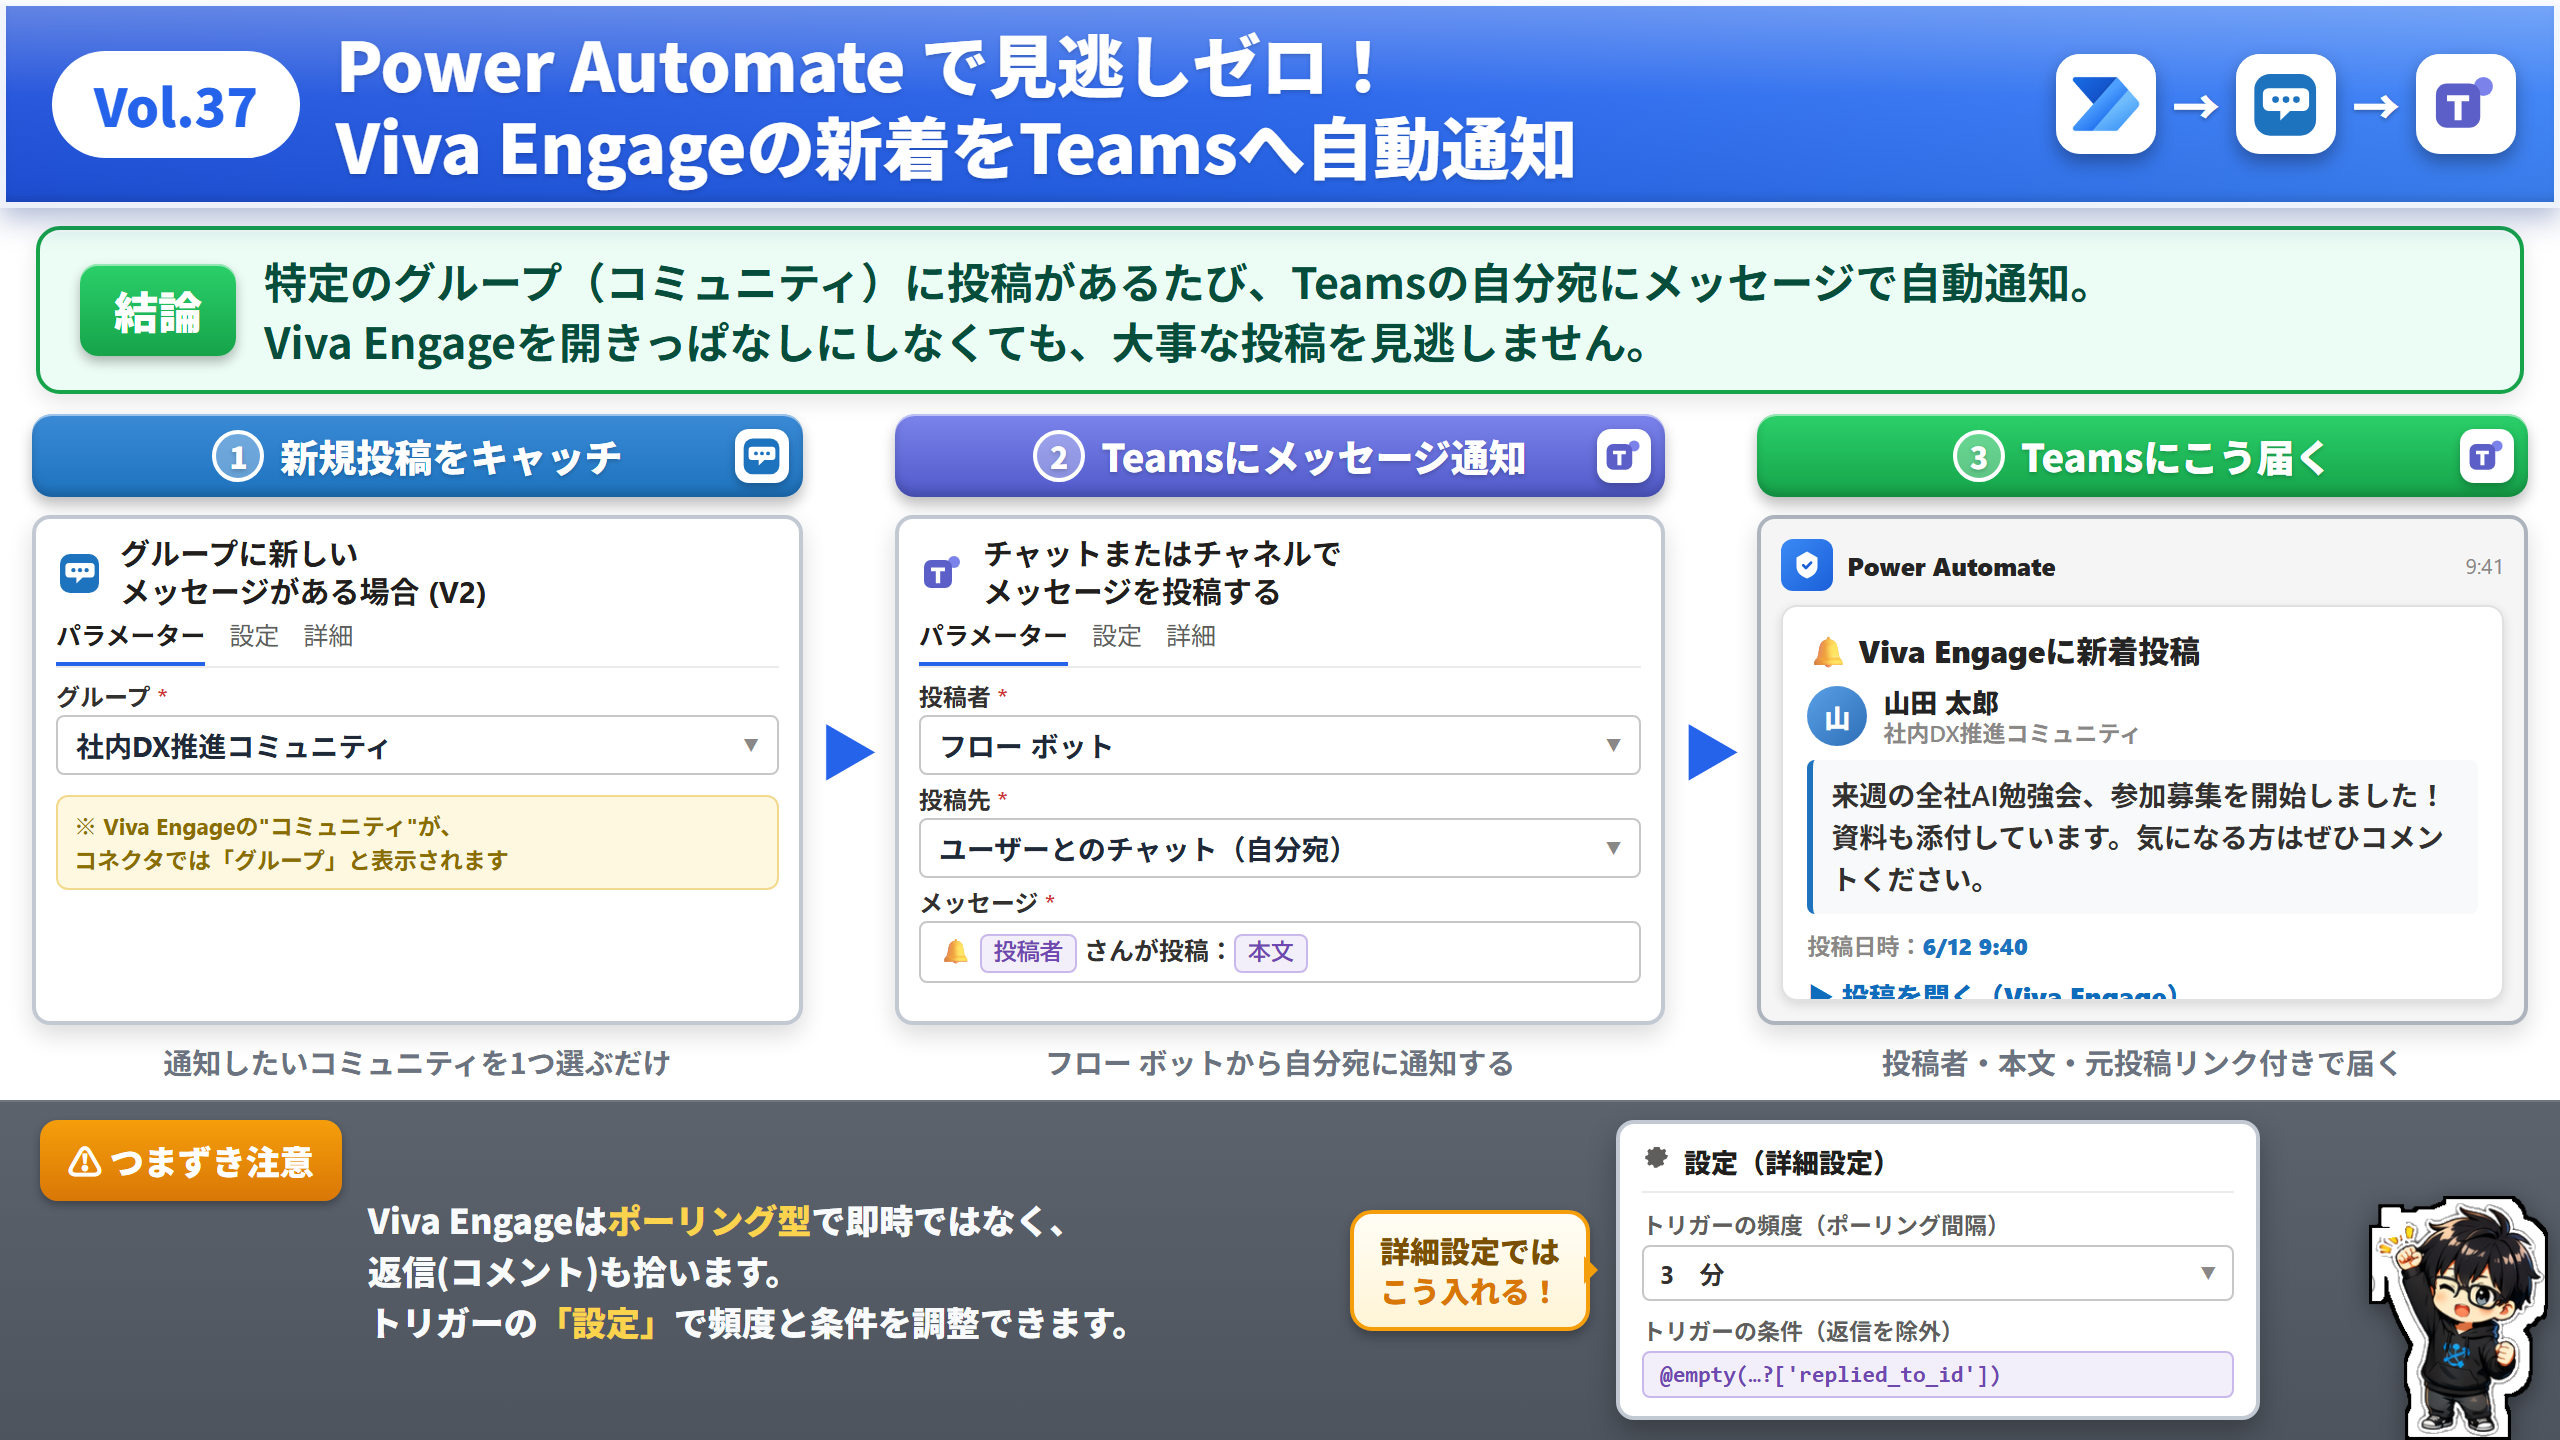
Task: Click the chat icon on step 1 banner
Action: click(x=762, y=456)
